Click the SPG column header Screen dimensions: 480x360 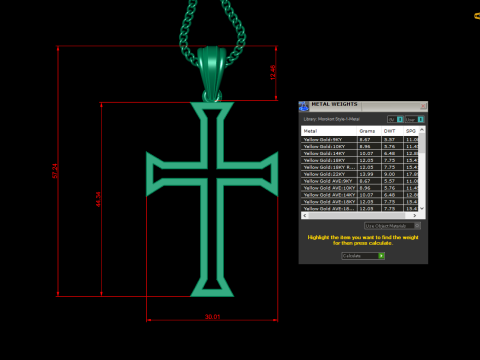411,131
